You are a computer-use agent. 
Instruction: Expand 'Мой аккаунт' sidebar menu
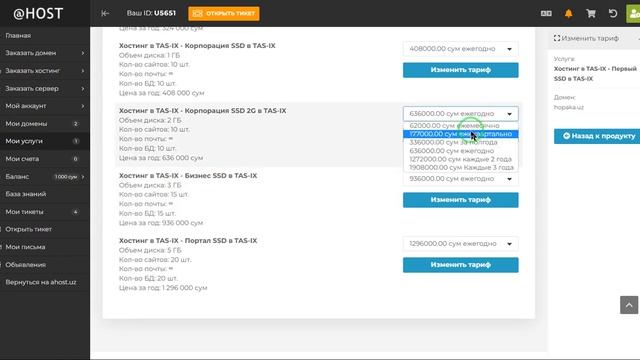(x=45, y=106)
